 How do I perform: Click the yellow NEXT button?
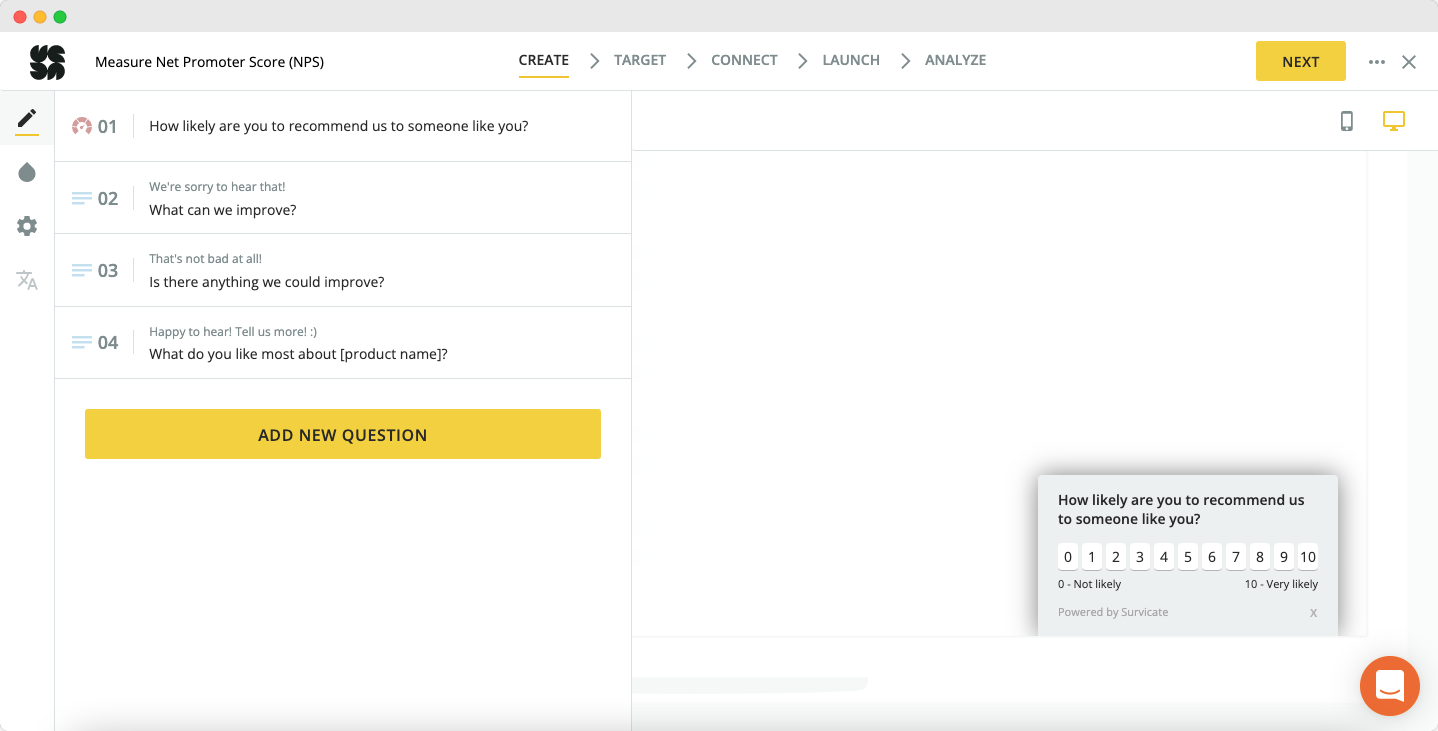[x=1300, y=62]
